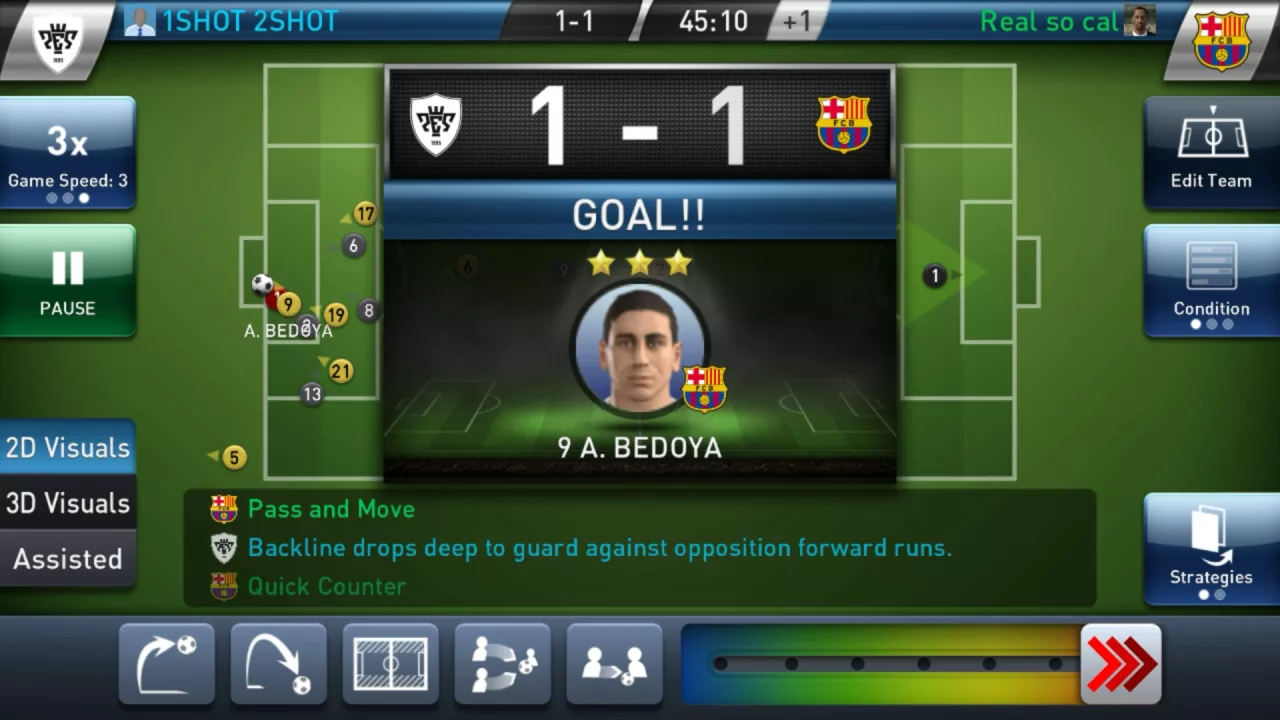Open the Strategies cards button

1211,549
